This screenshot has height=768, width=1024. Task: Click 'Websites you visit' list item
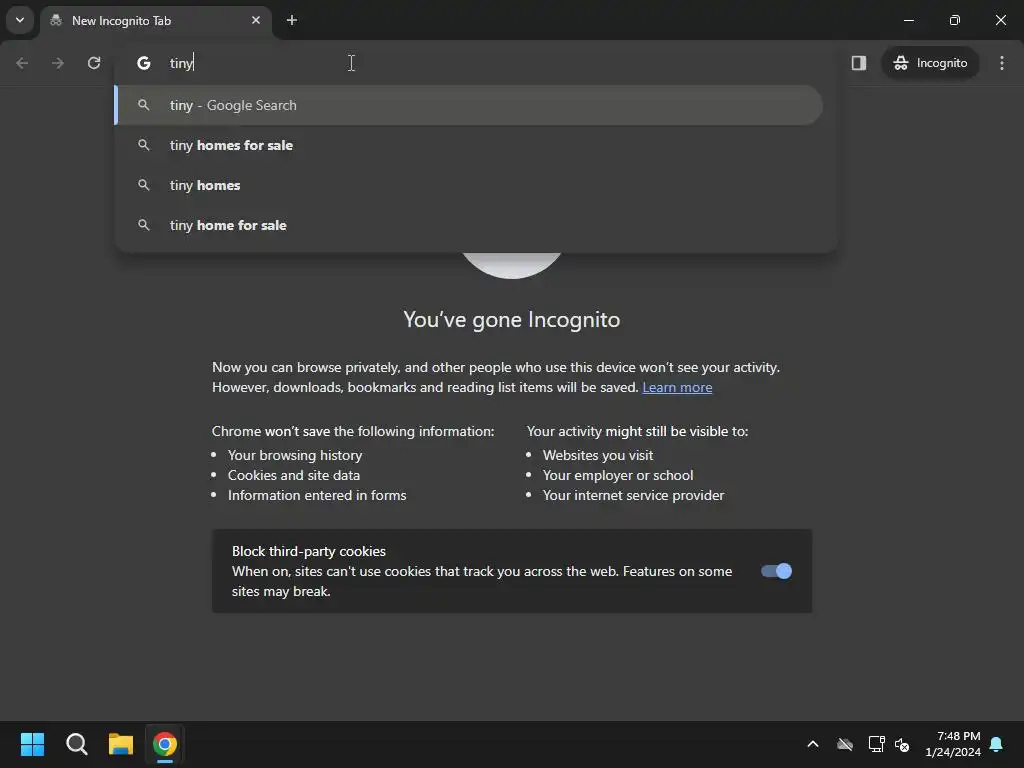point(598,455)
